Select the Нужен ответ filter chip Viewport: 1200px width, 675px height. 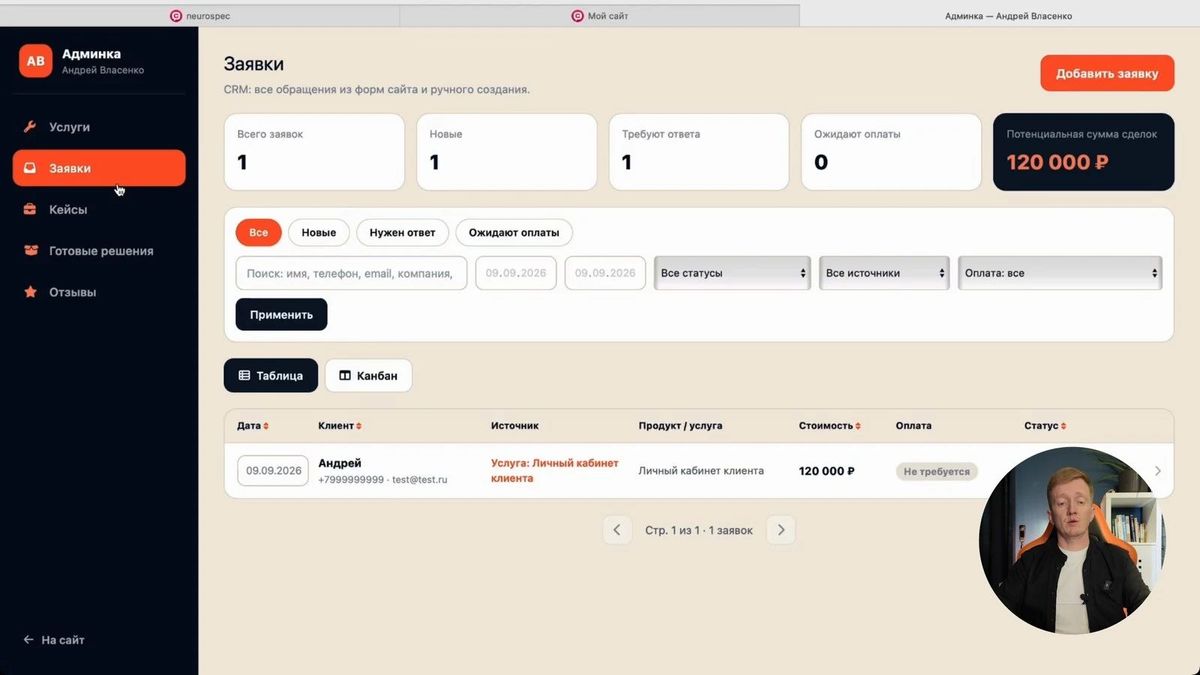coord(403,233)
